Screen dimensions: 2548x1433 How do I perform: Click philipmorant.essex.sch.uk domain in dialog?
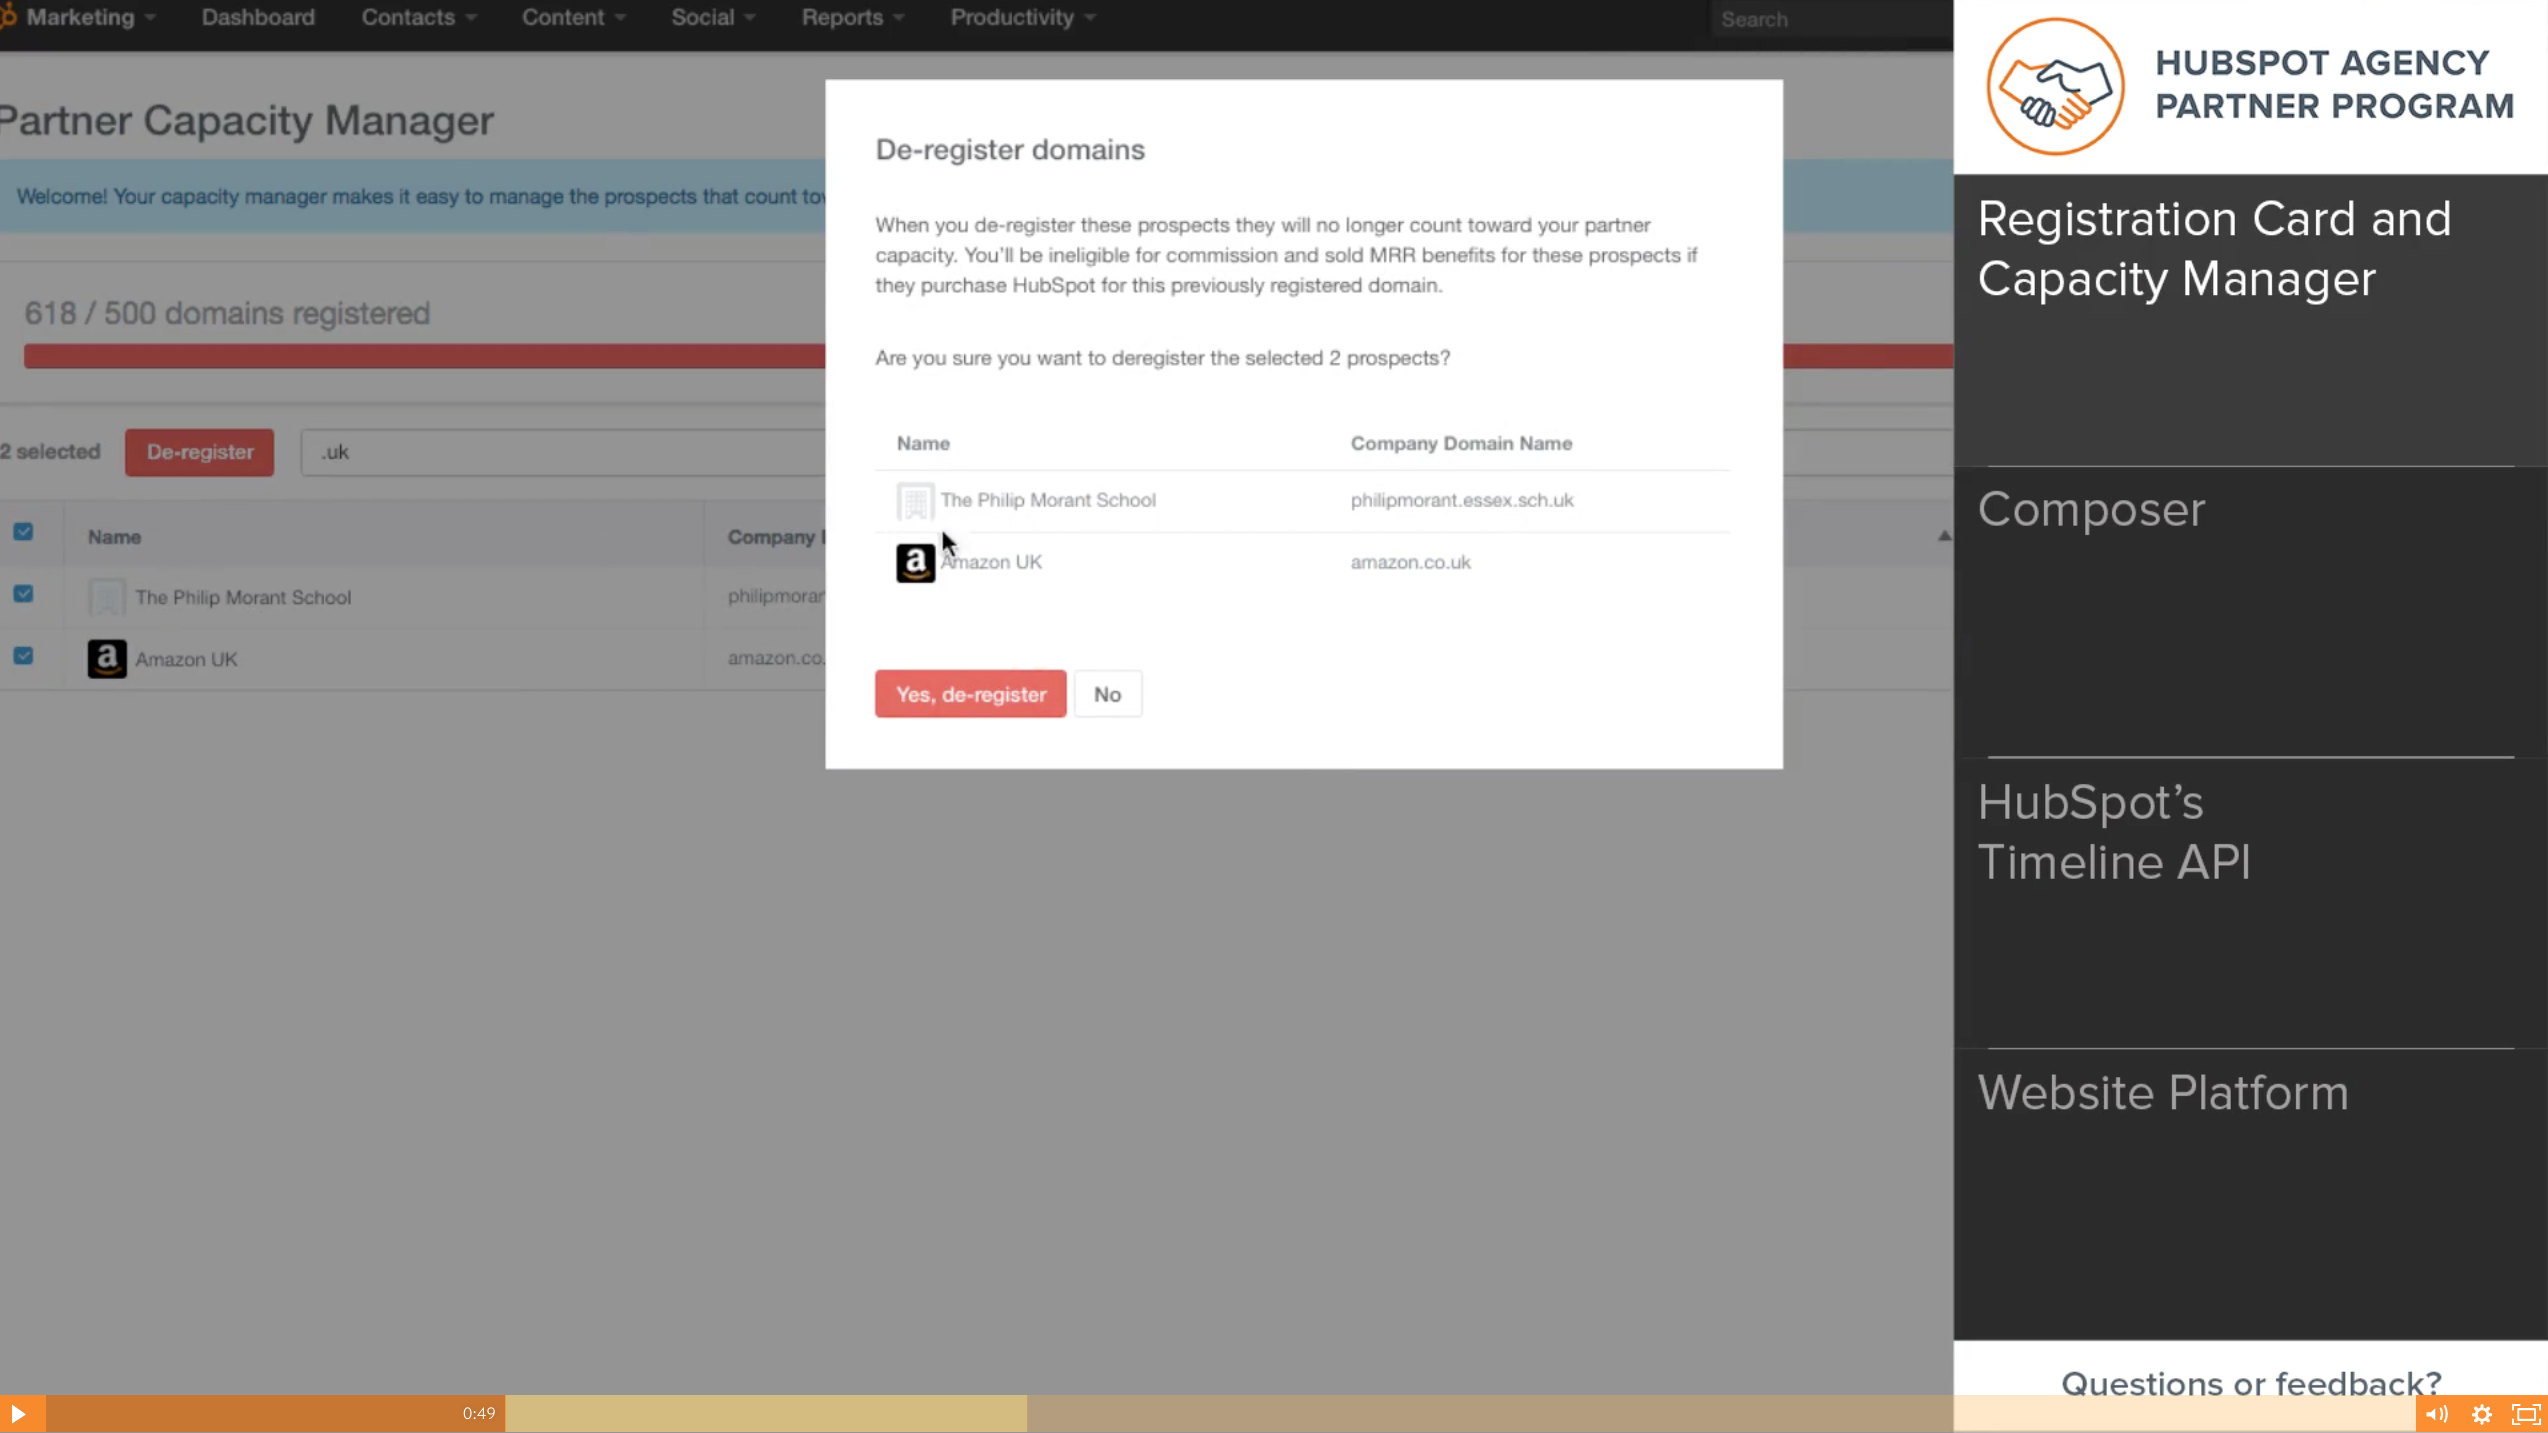click(1461, 500)
